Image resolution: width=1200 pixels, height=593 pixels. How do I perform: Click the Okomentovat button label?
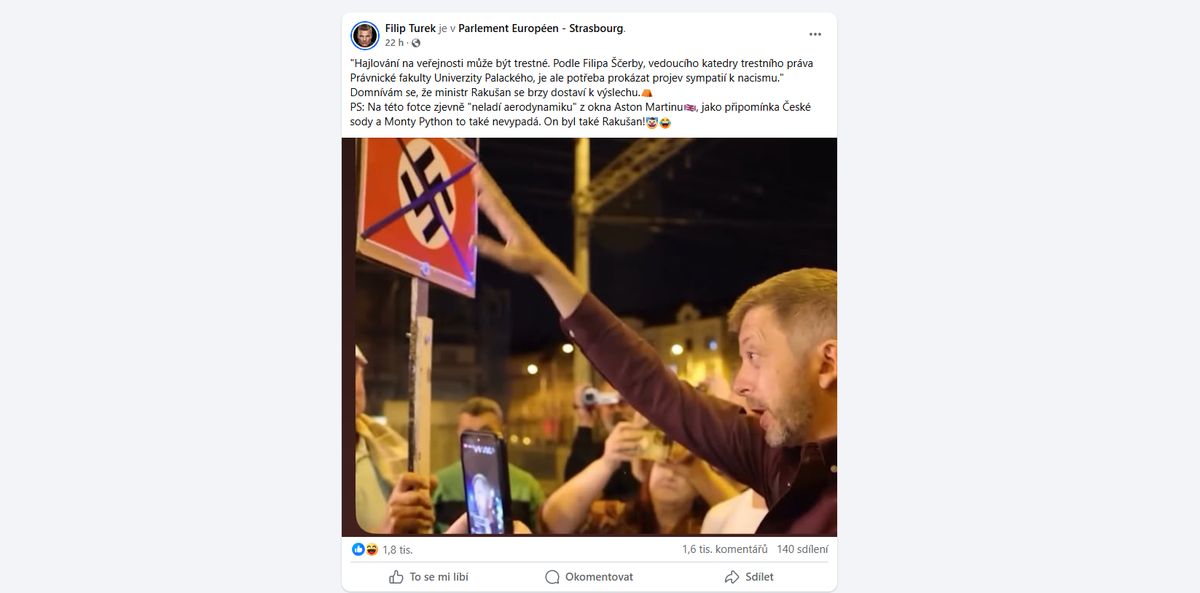599,577
